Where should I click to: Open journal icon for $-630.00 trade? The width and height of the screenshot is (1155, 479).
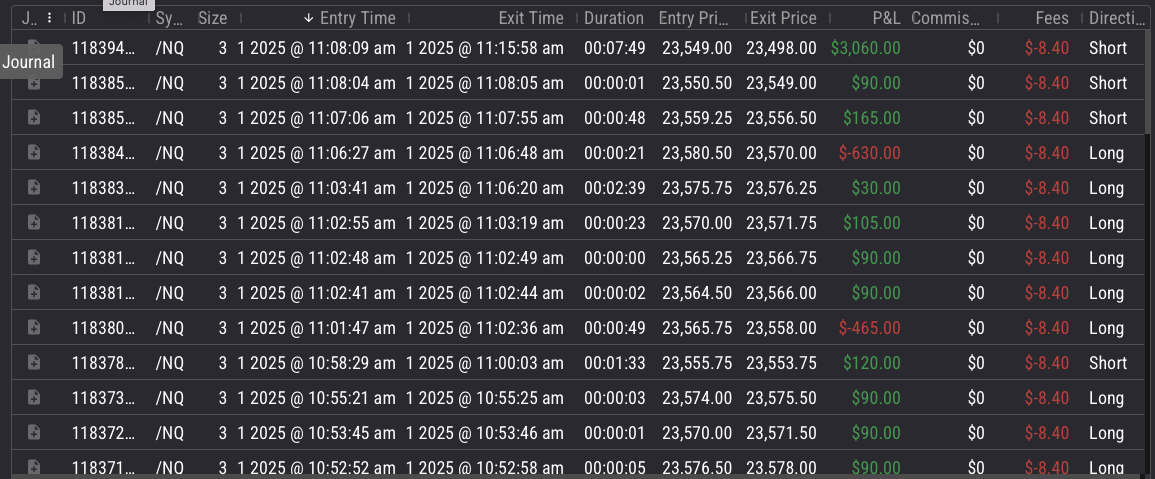coord(33,153)
